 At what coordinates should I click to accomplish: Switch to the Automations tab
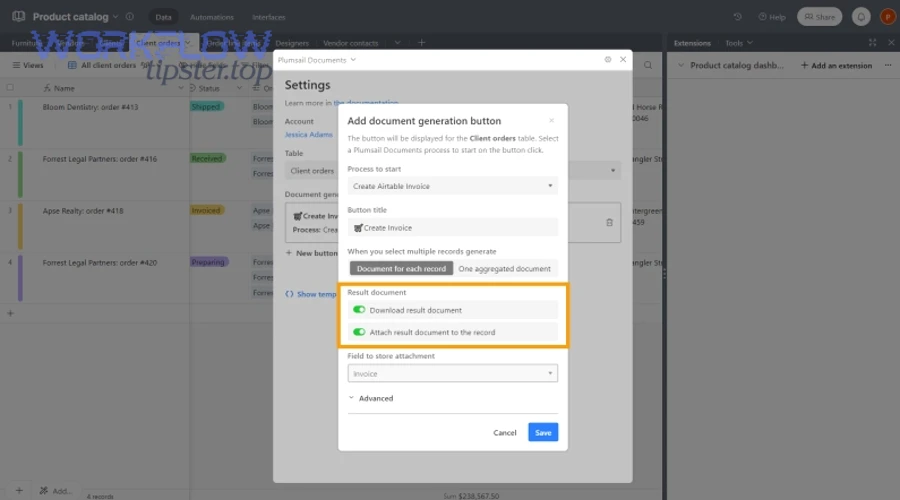212,17
